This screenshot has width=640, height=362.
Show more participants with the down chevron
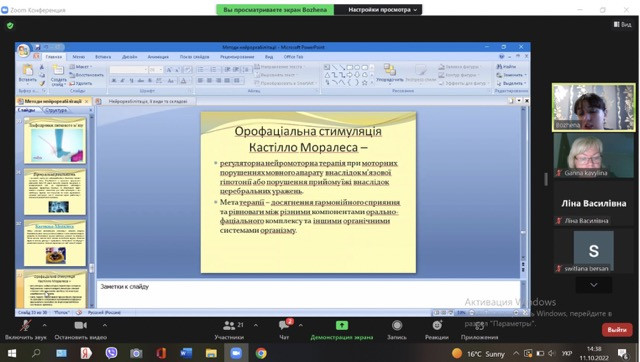(x=593, y=285)
